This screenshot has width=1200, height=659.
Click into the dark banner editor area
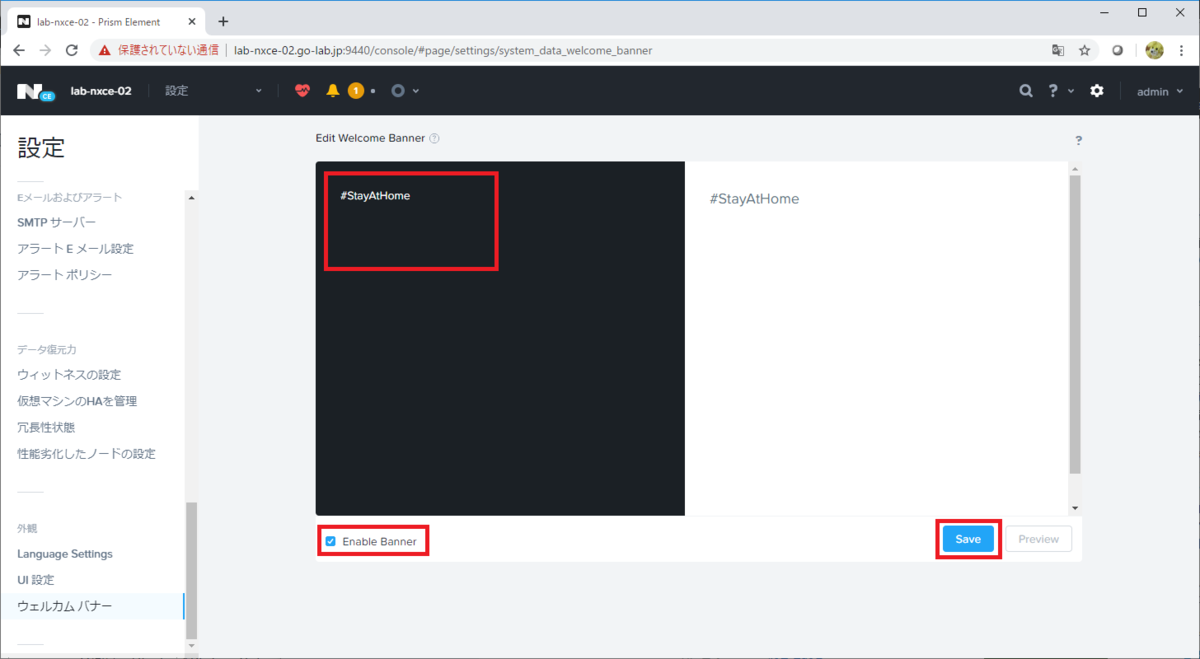[x=500, y=338]
